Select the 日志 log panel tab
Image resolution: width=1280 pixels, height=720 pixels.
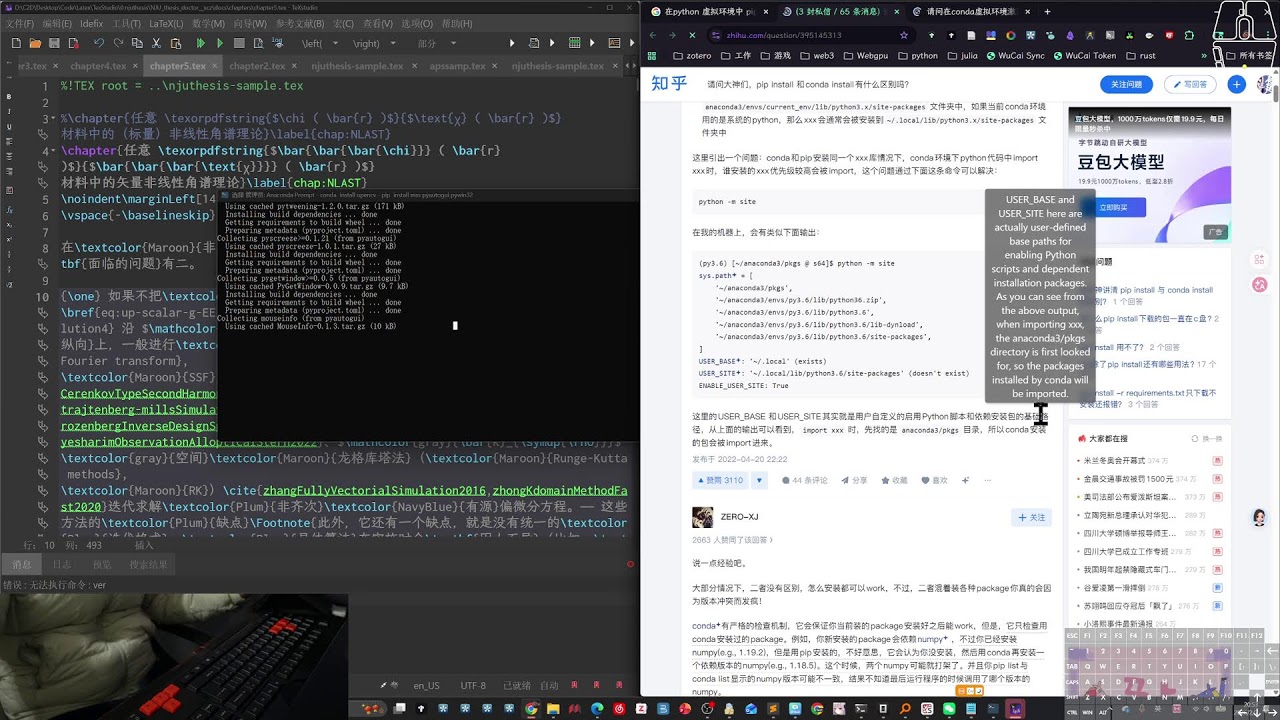coord(62,565)
